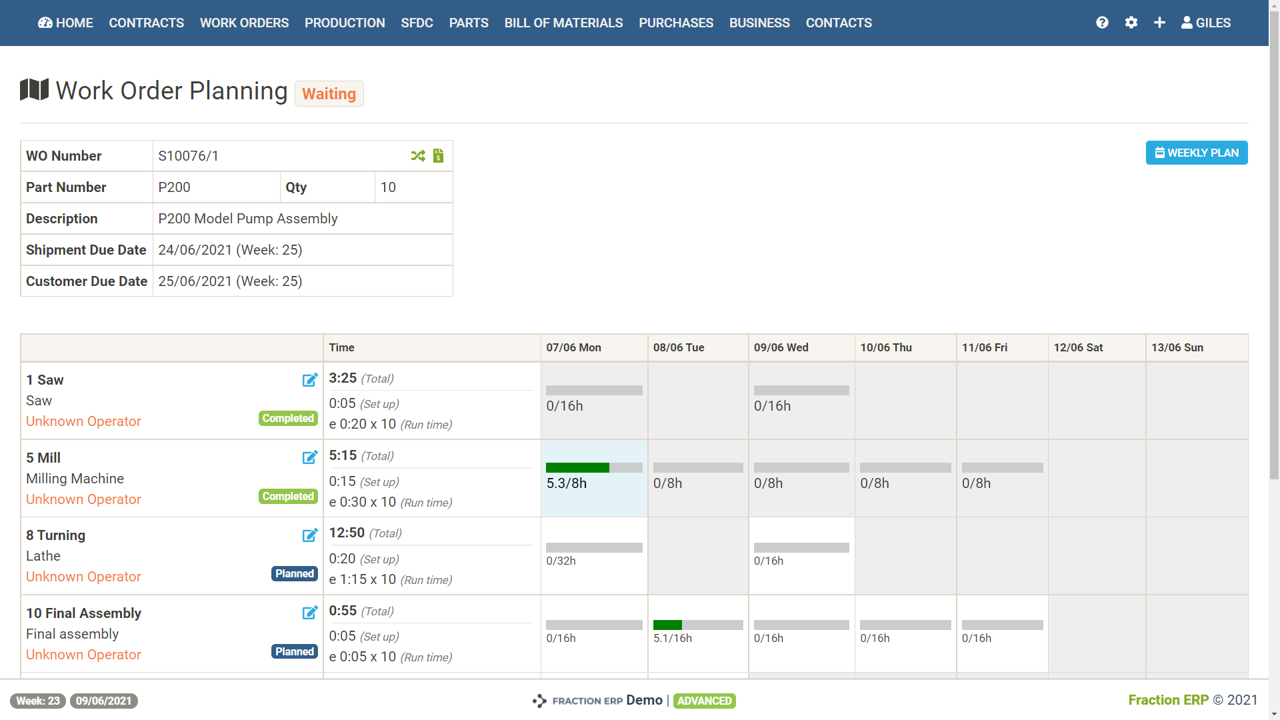
Task: Go to the Home page
Action: click(66, 22)
